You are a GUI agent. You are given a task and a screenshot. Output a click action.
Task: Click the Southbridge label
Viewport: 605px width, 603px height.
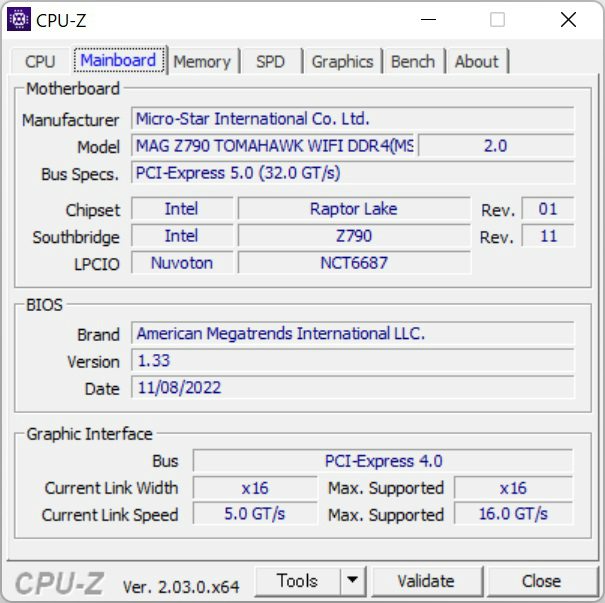(76, 237)
